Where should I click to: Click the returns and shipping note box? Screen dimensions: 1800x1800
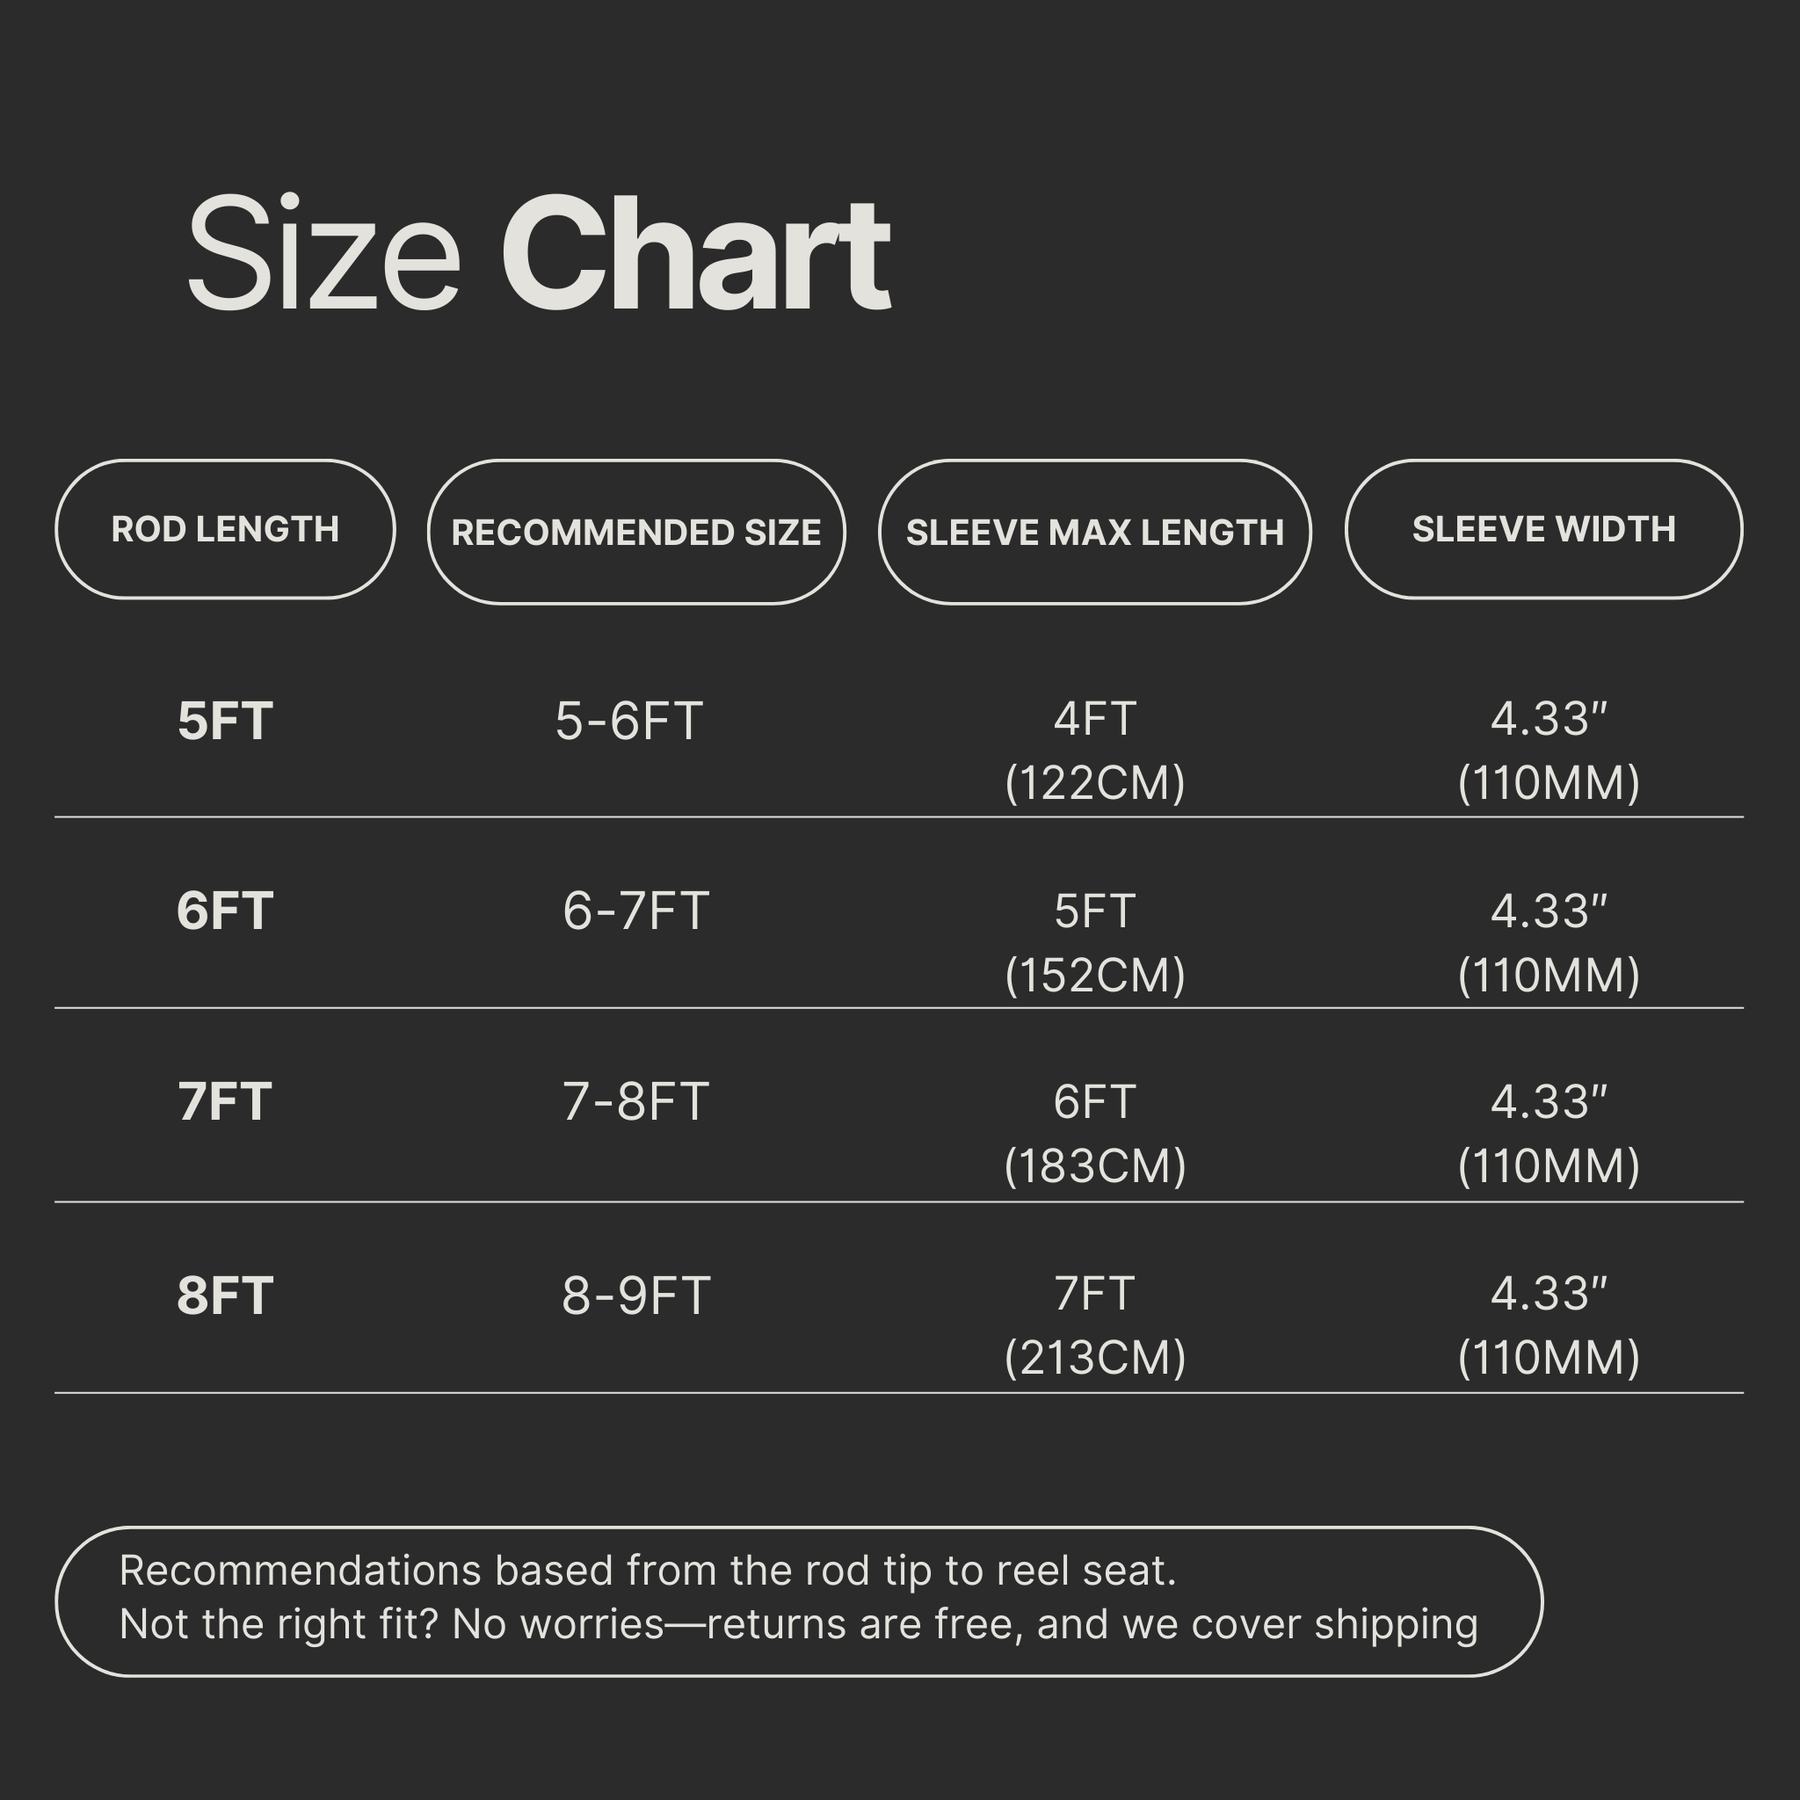point(798,1597)
